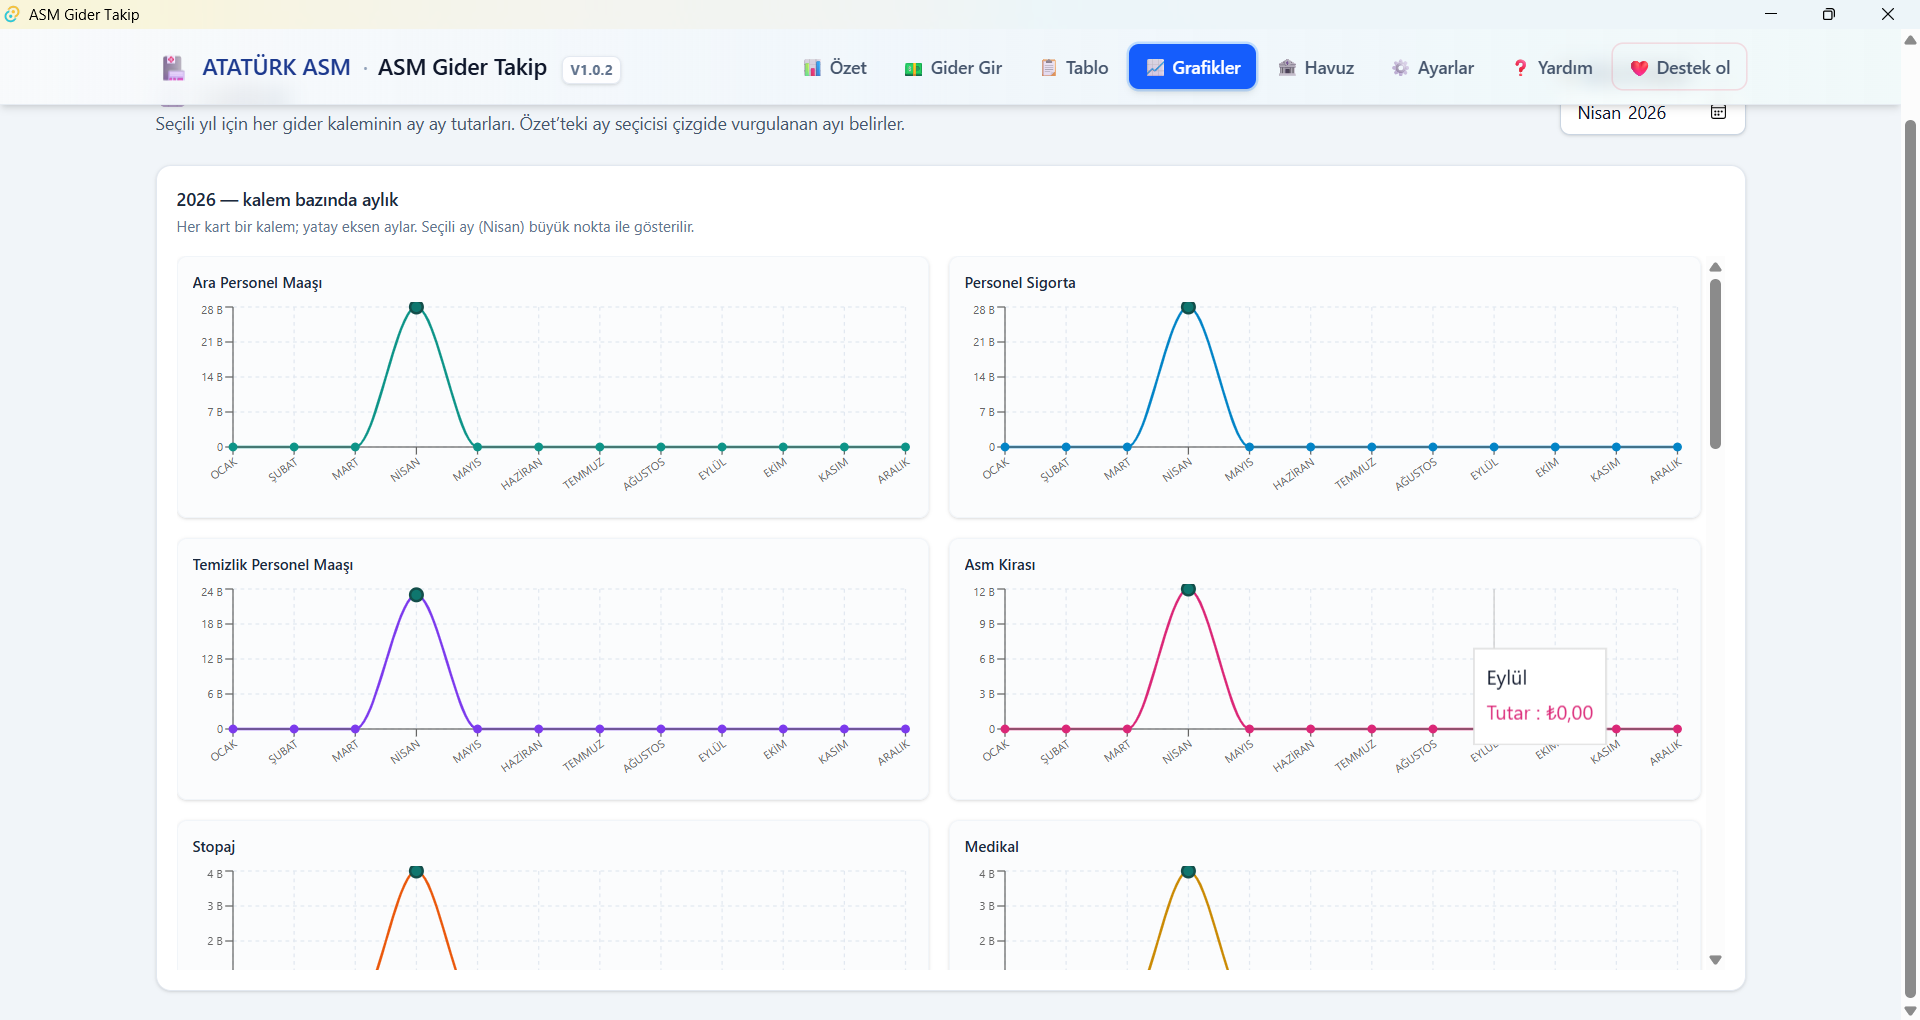
Task: Click the KASIM axis label under Ara Personel Maaşı chart
Action: coord(833,470)
